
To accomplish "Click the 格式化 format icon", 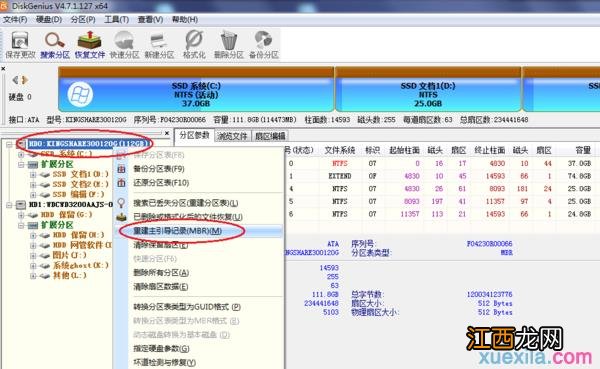I will 194,44.
